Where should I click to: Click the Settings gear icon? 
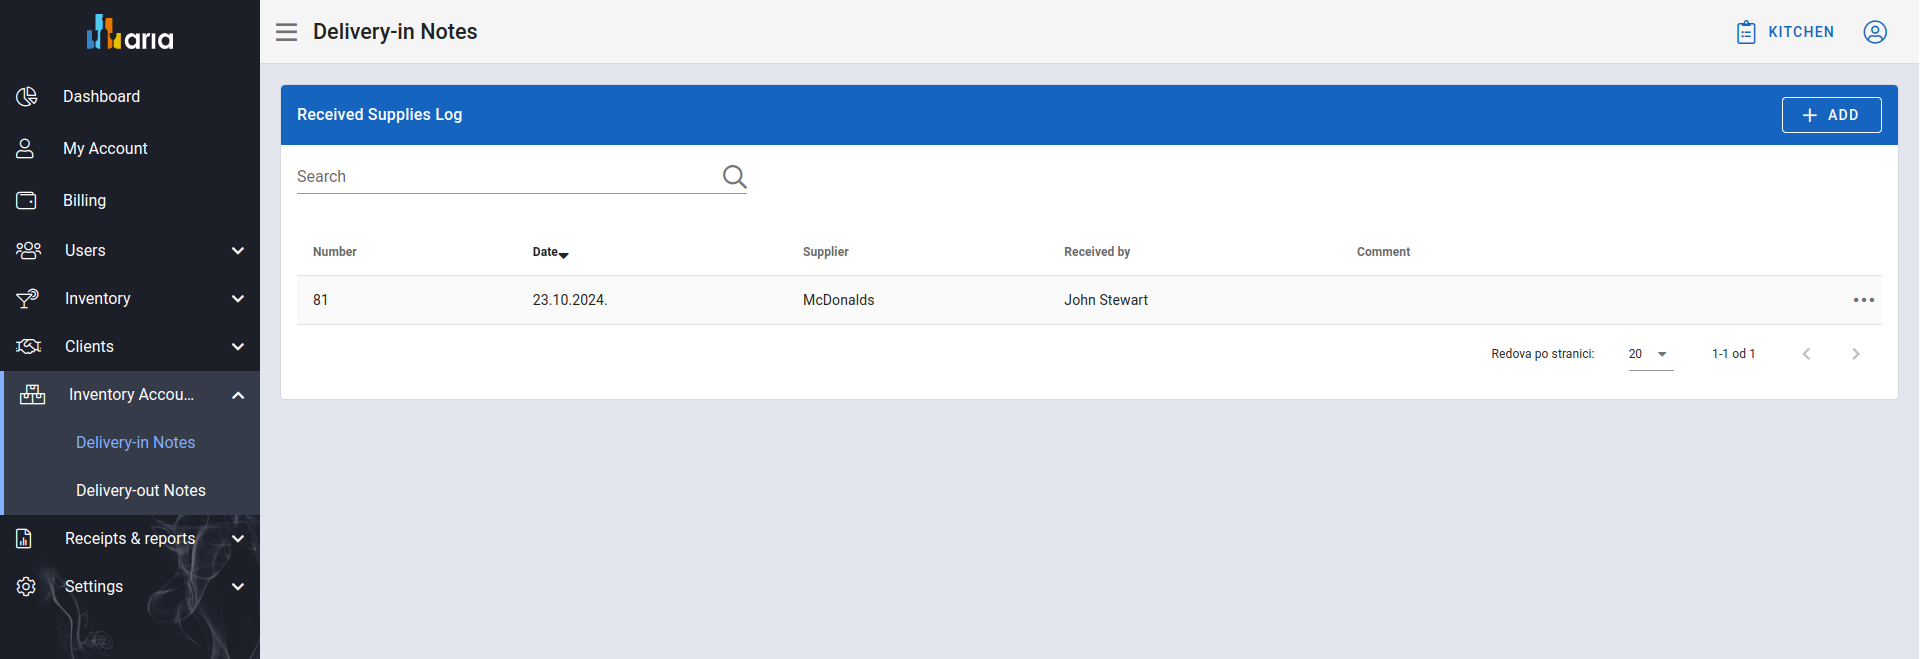26,586
